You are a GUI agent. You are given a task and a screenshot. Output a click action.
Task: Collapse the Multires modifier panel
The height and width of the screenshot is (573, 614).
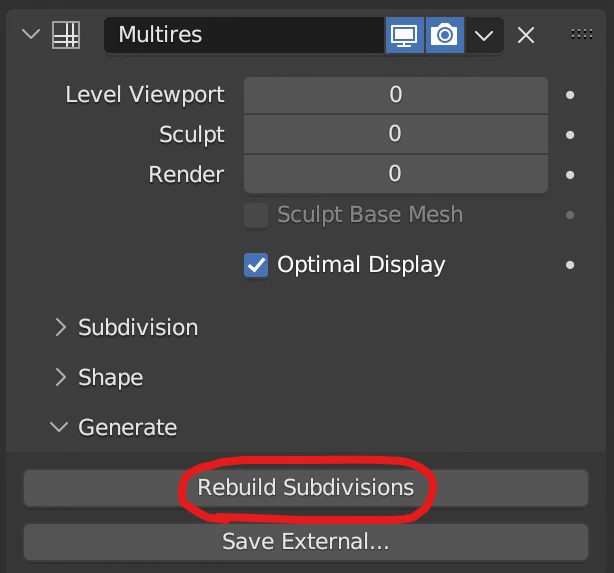[x=31, y=35]
